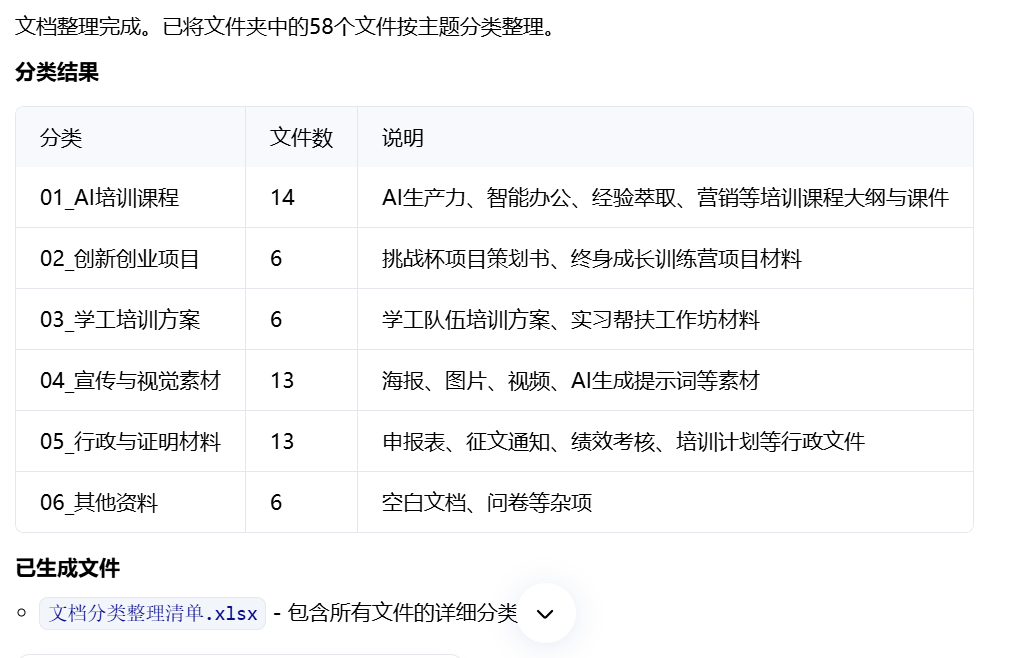Image resolution: width=1029 pixels, height=658 pixels.
Task: Click the description starting with 海报、图片
Action: point(571,380)
